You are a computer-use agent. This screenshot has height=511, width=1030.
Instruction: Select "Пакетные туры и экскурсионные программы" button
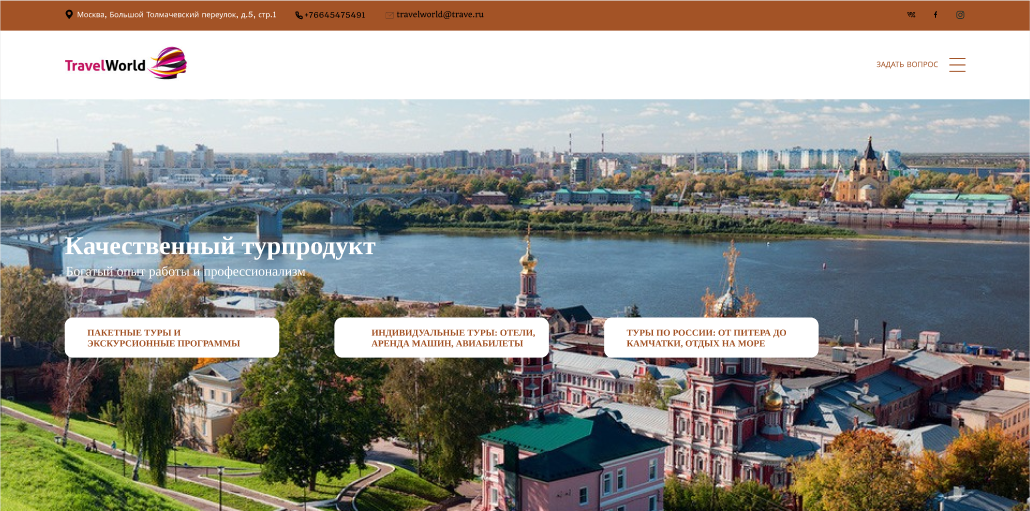pyautogui.click(x=172, y=338)
